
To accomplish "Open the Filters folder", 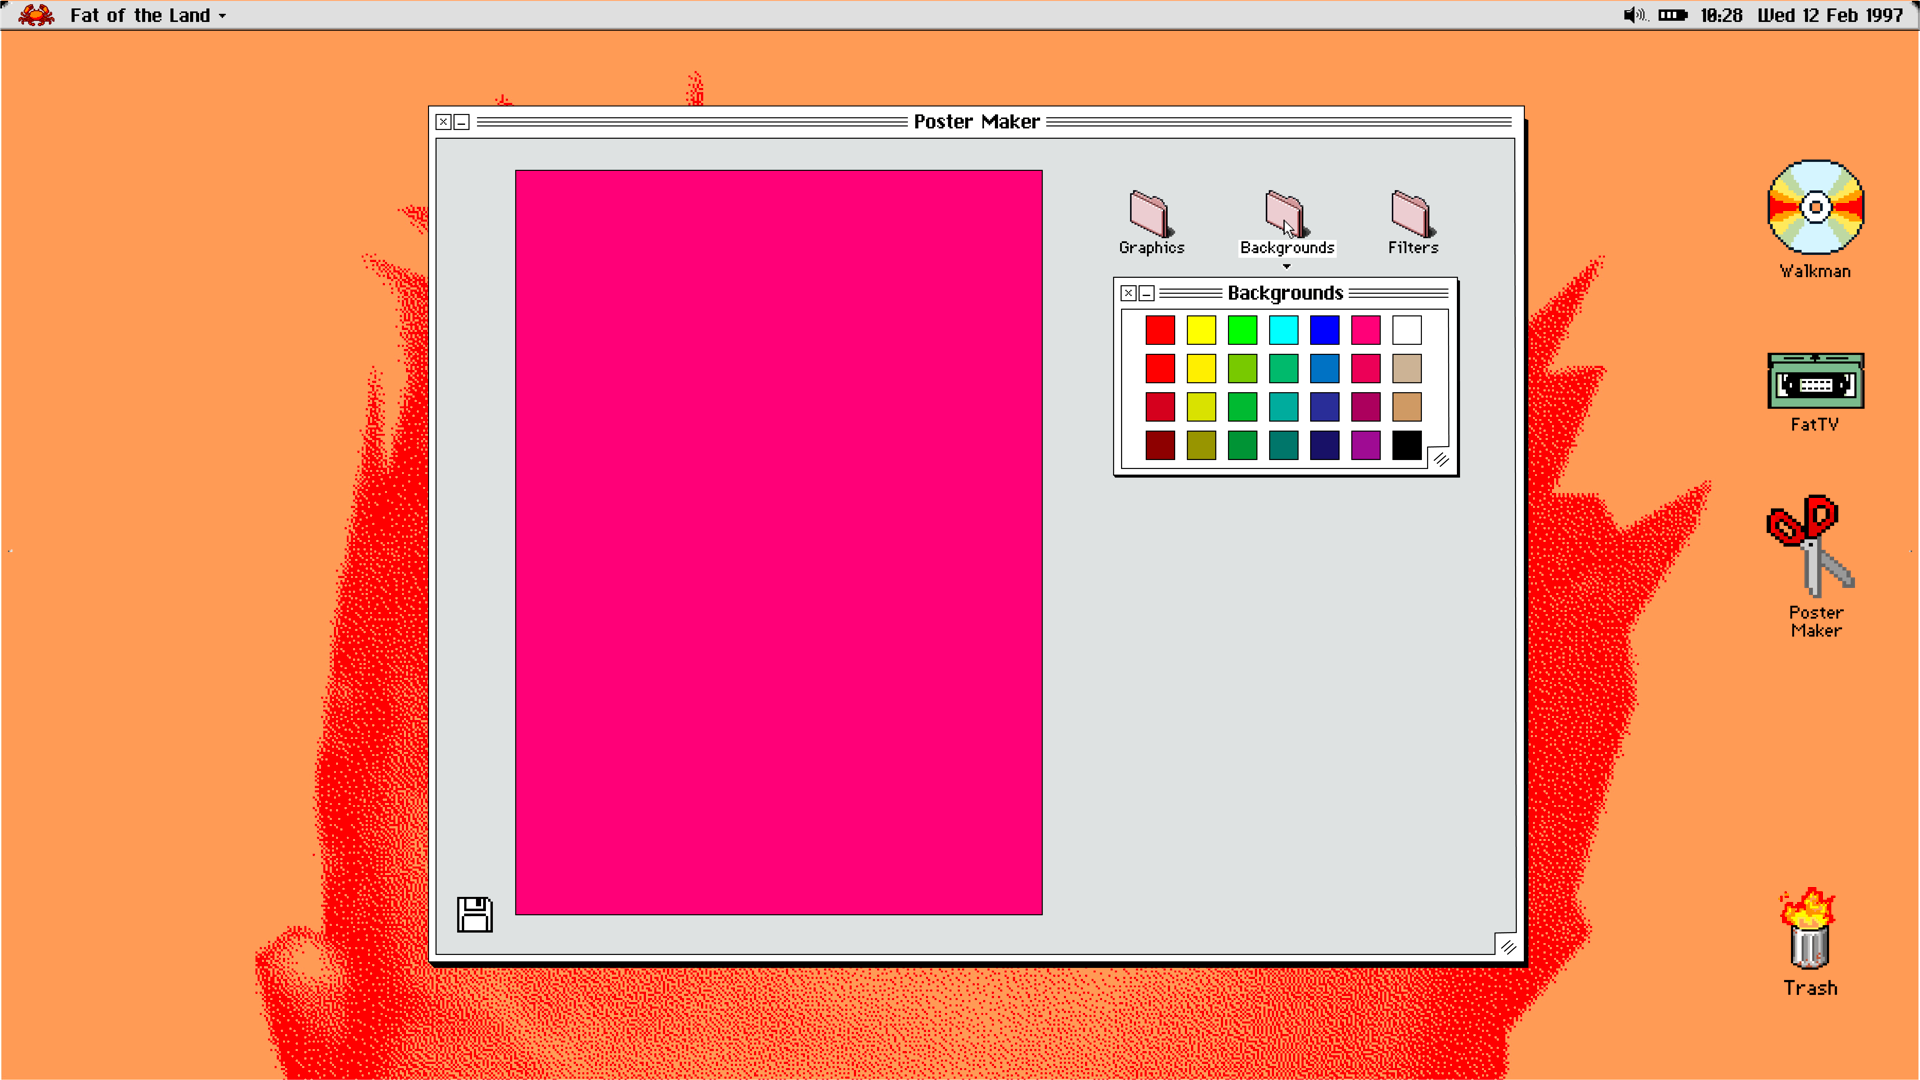I will click(1411, 214).
